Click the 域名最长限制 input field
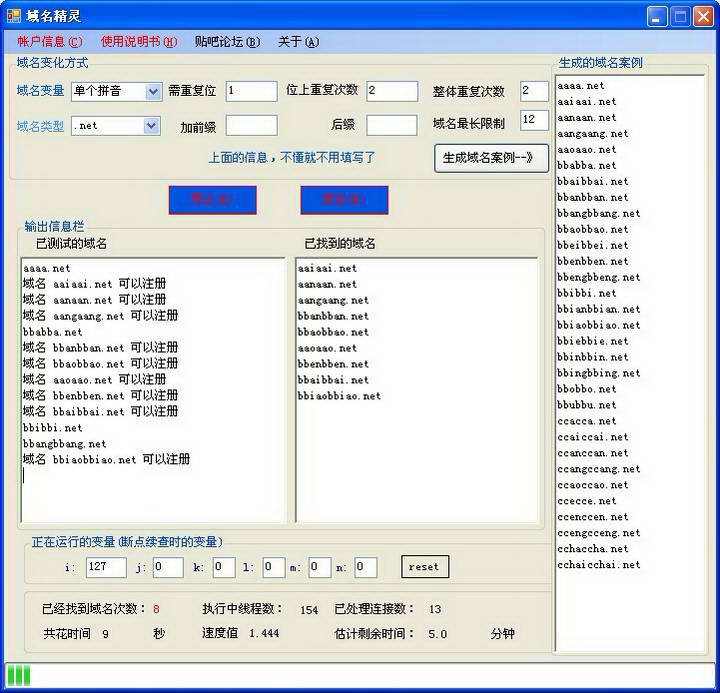Image resolution: width=720 pixels, height=693 pixels. click(534, 120)
